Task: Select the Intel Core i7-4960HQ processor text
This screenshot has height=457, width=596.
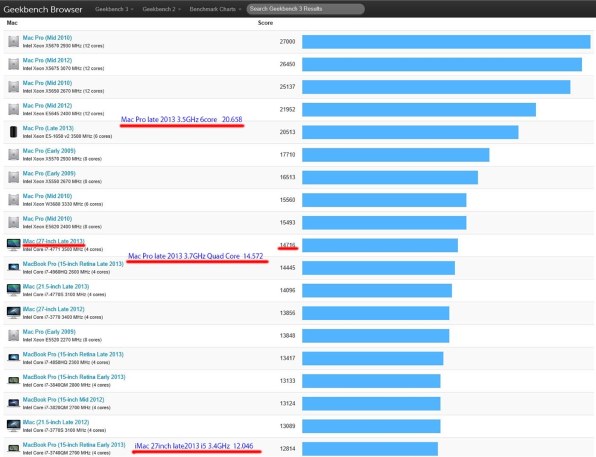Action: [66, 272]
